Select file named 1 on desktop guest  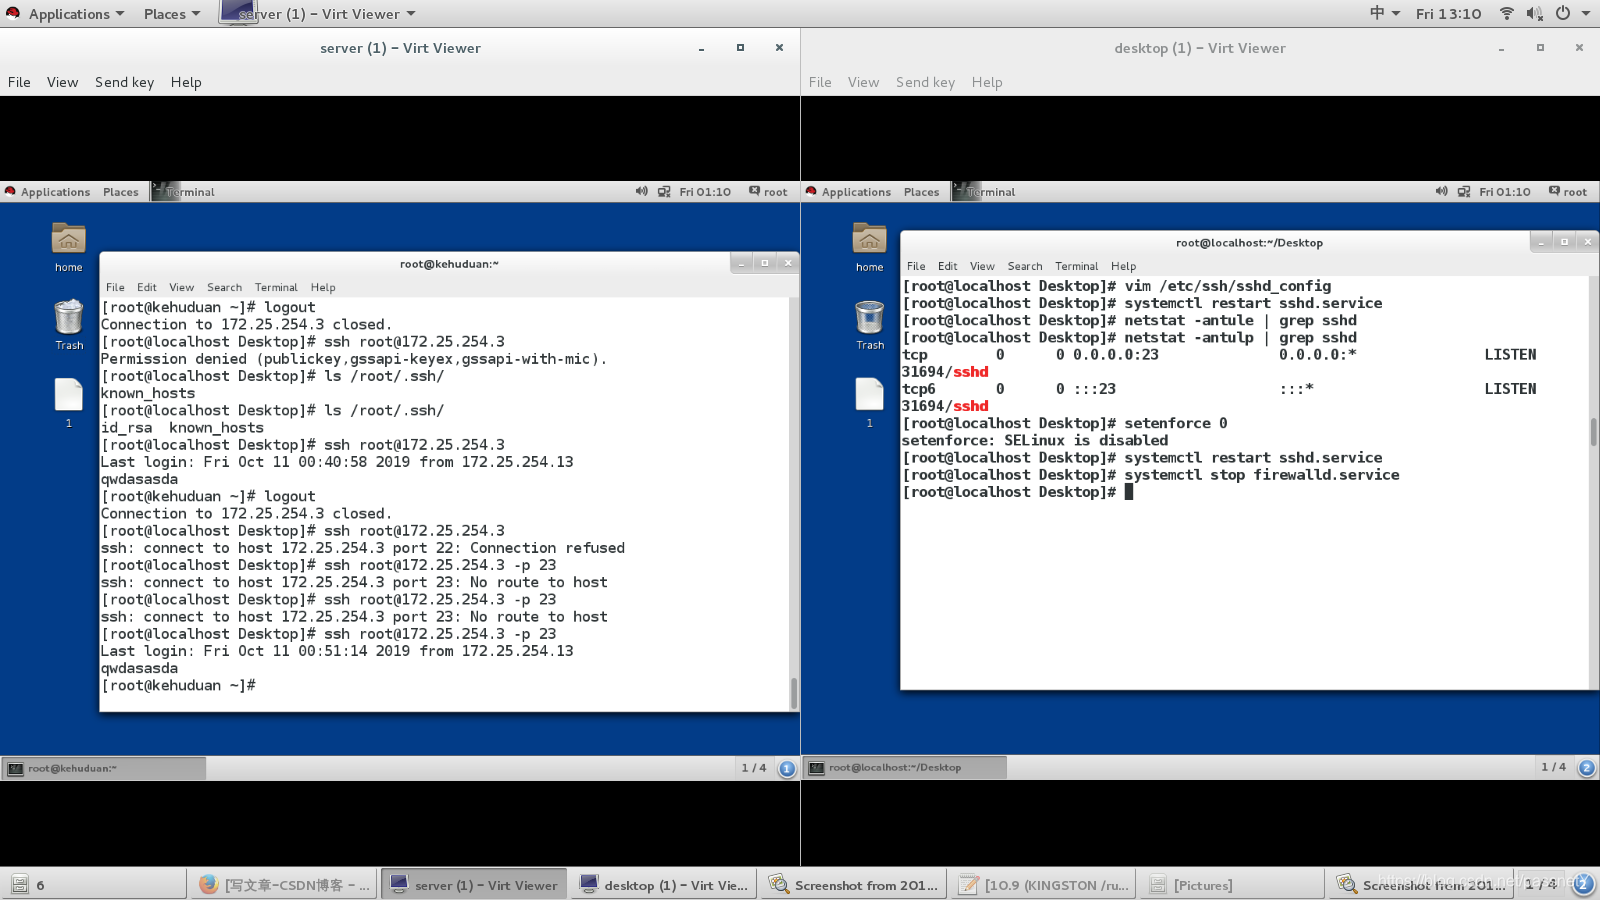point(870,403)
